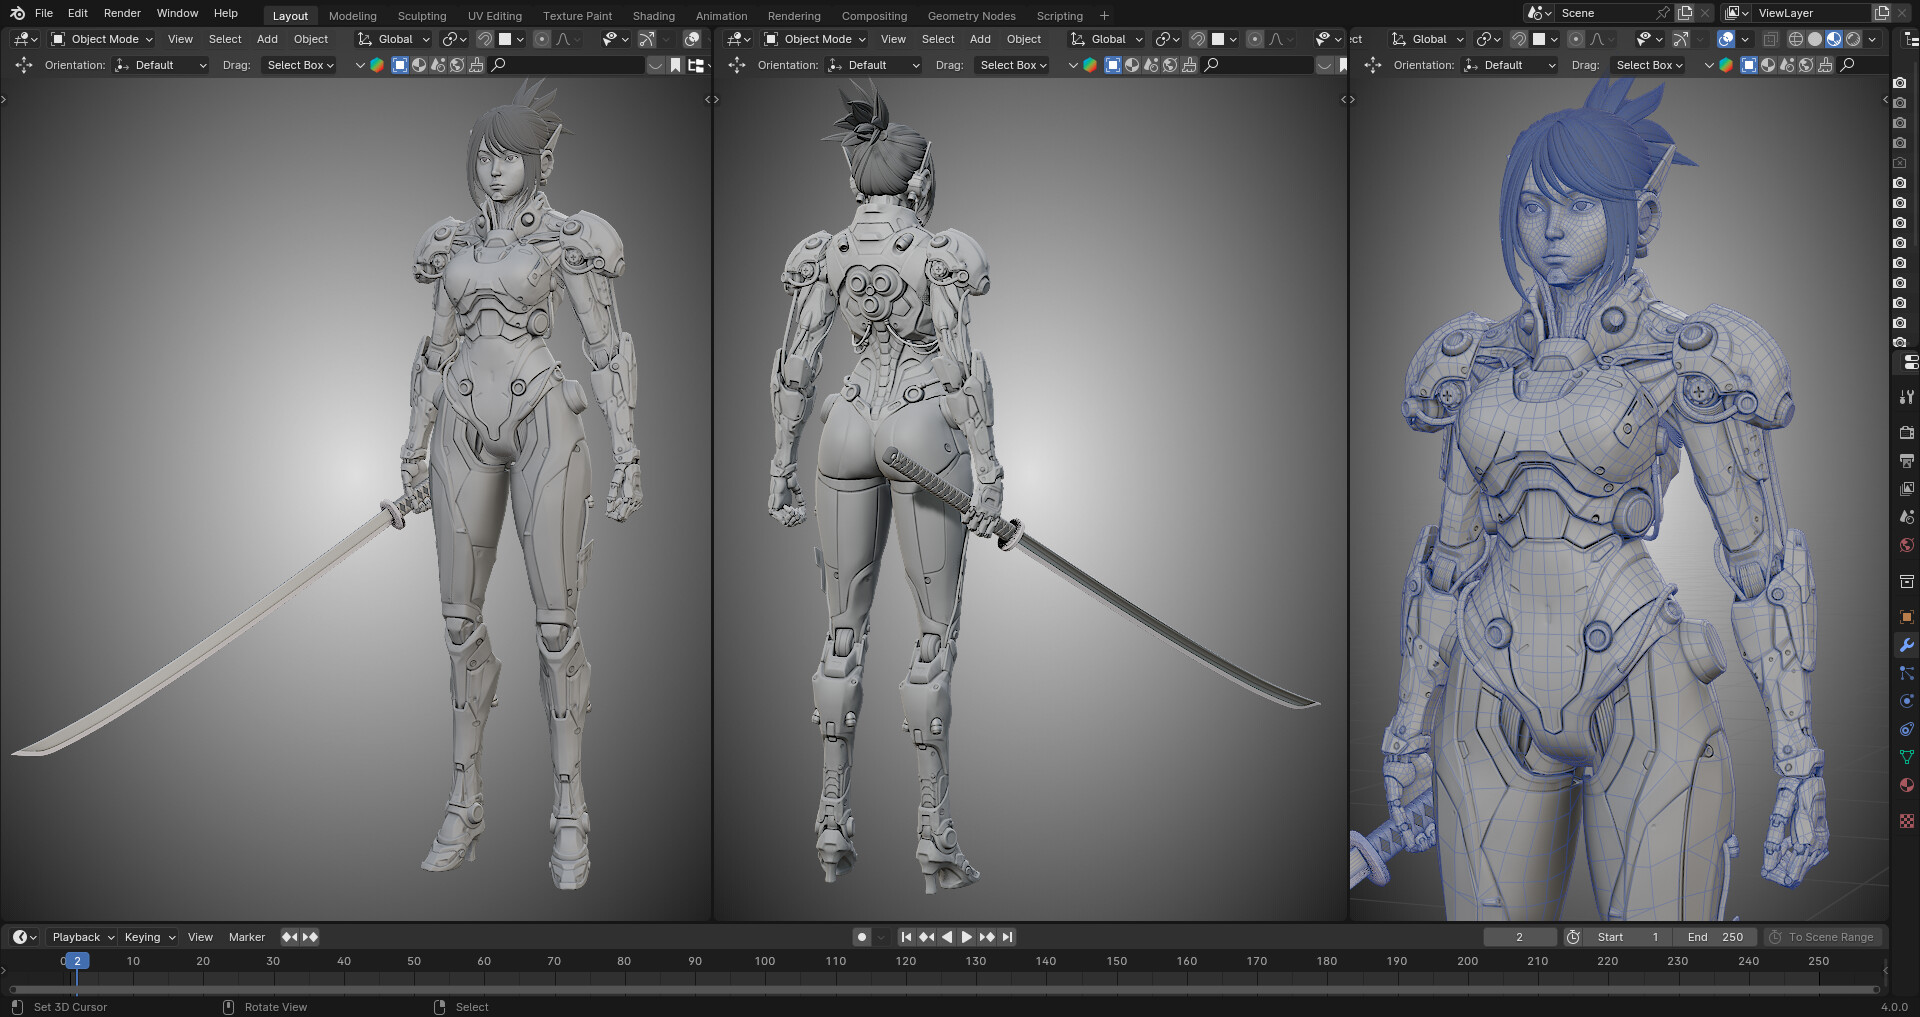This screenshot has height=1017, width=1920.
Task: Switch to the Geometry Nodes workspace tab
Action: (x=971, y=16)
